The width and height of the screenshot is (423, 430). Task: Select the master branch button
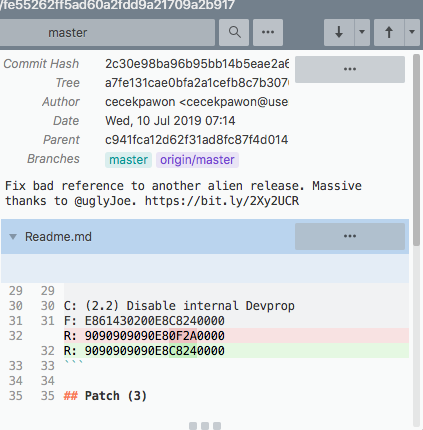click(x=107, y=32)
